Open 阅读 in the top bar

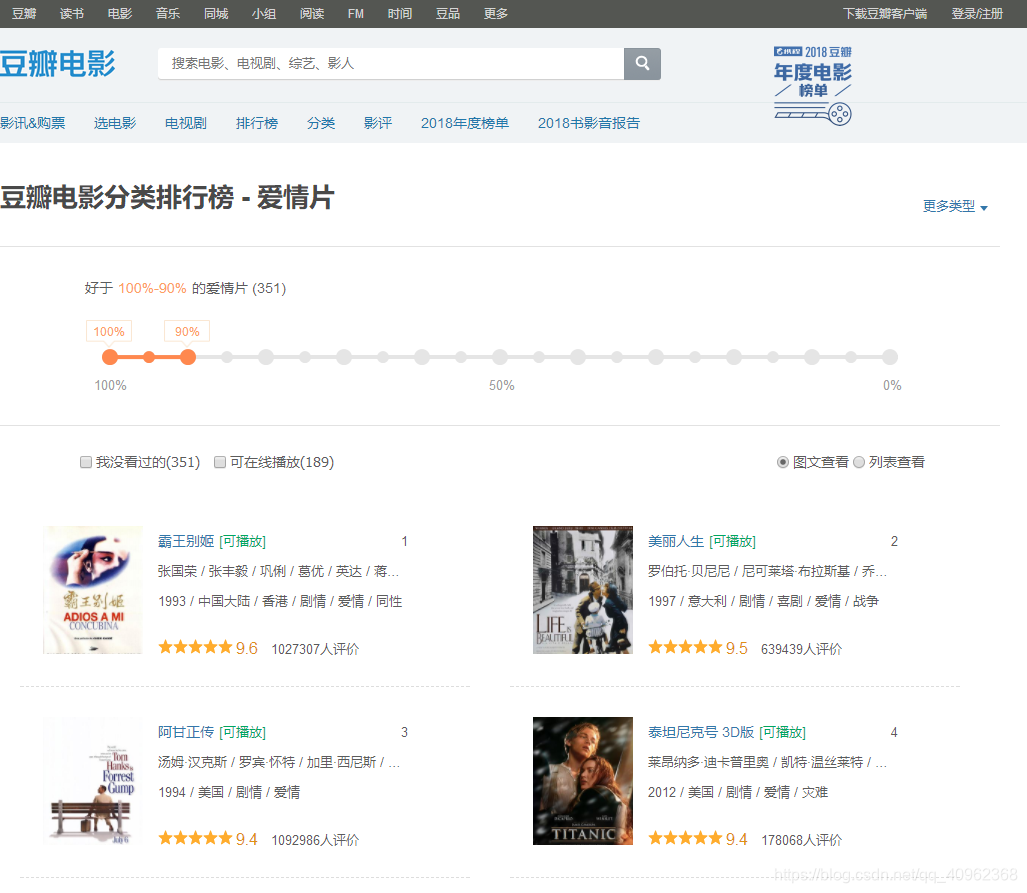pyautogui.click(x=312, y=14)
